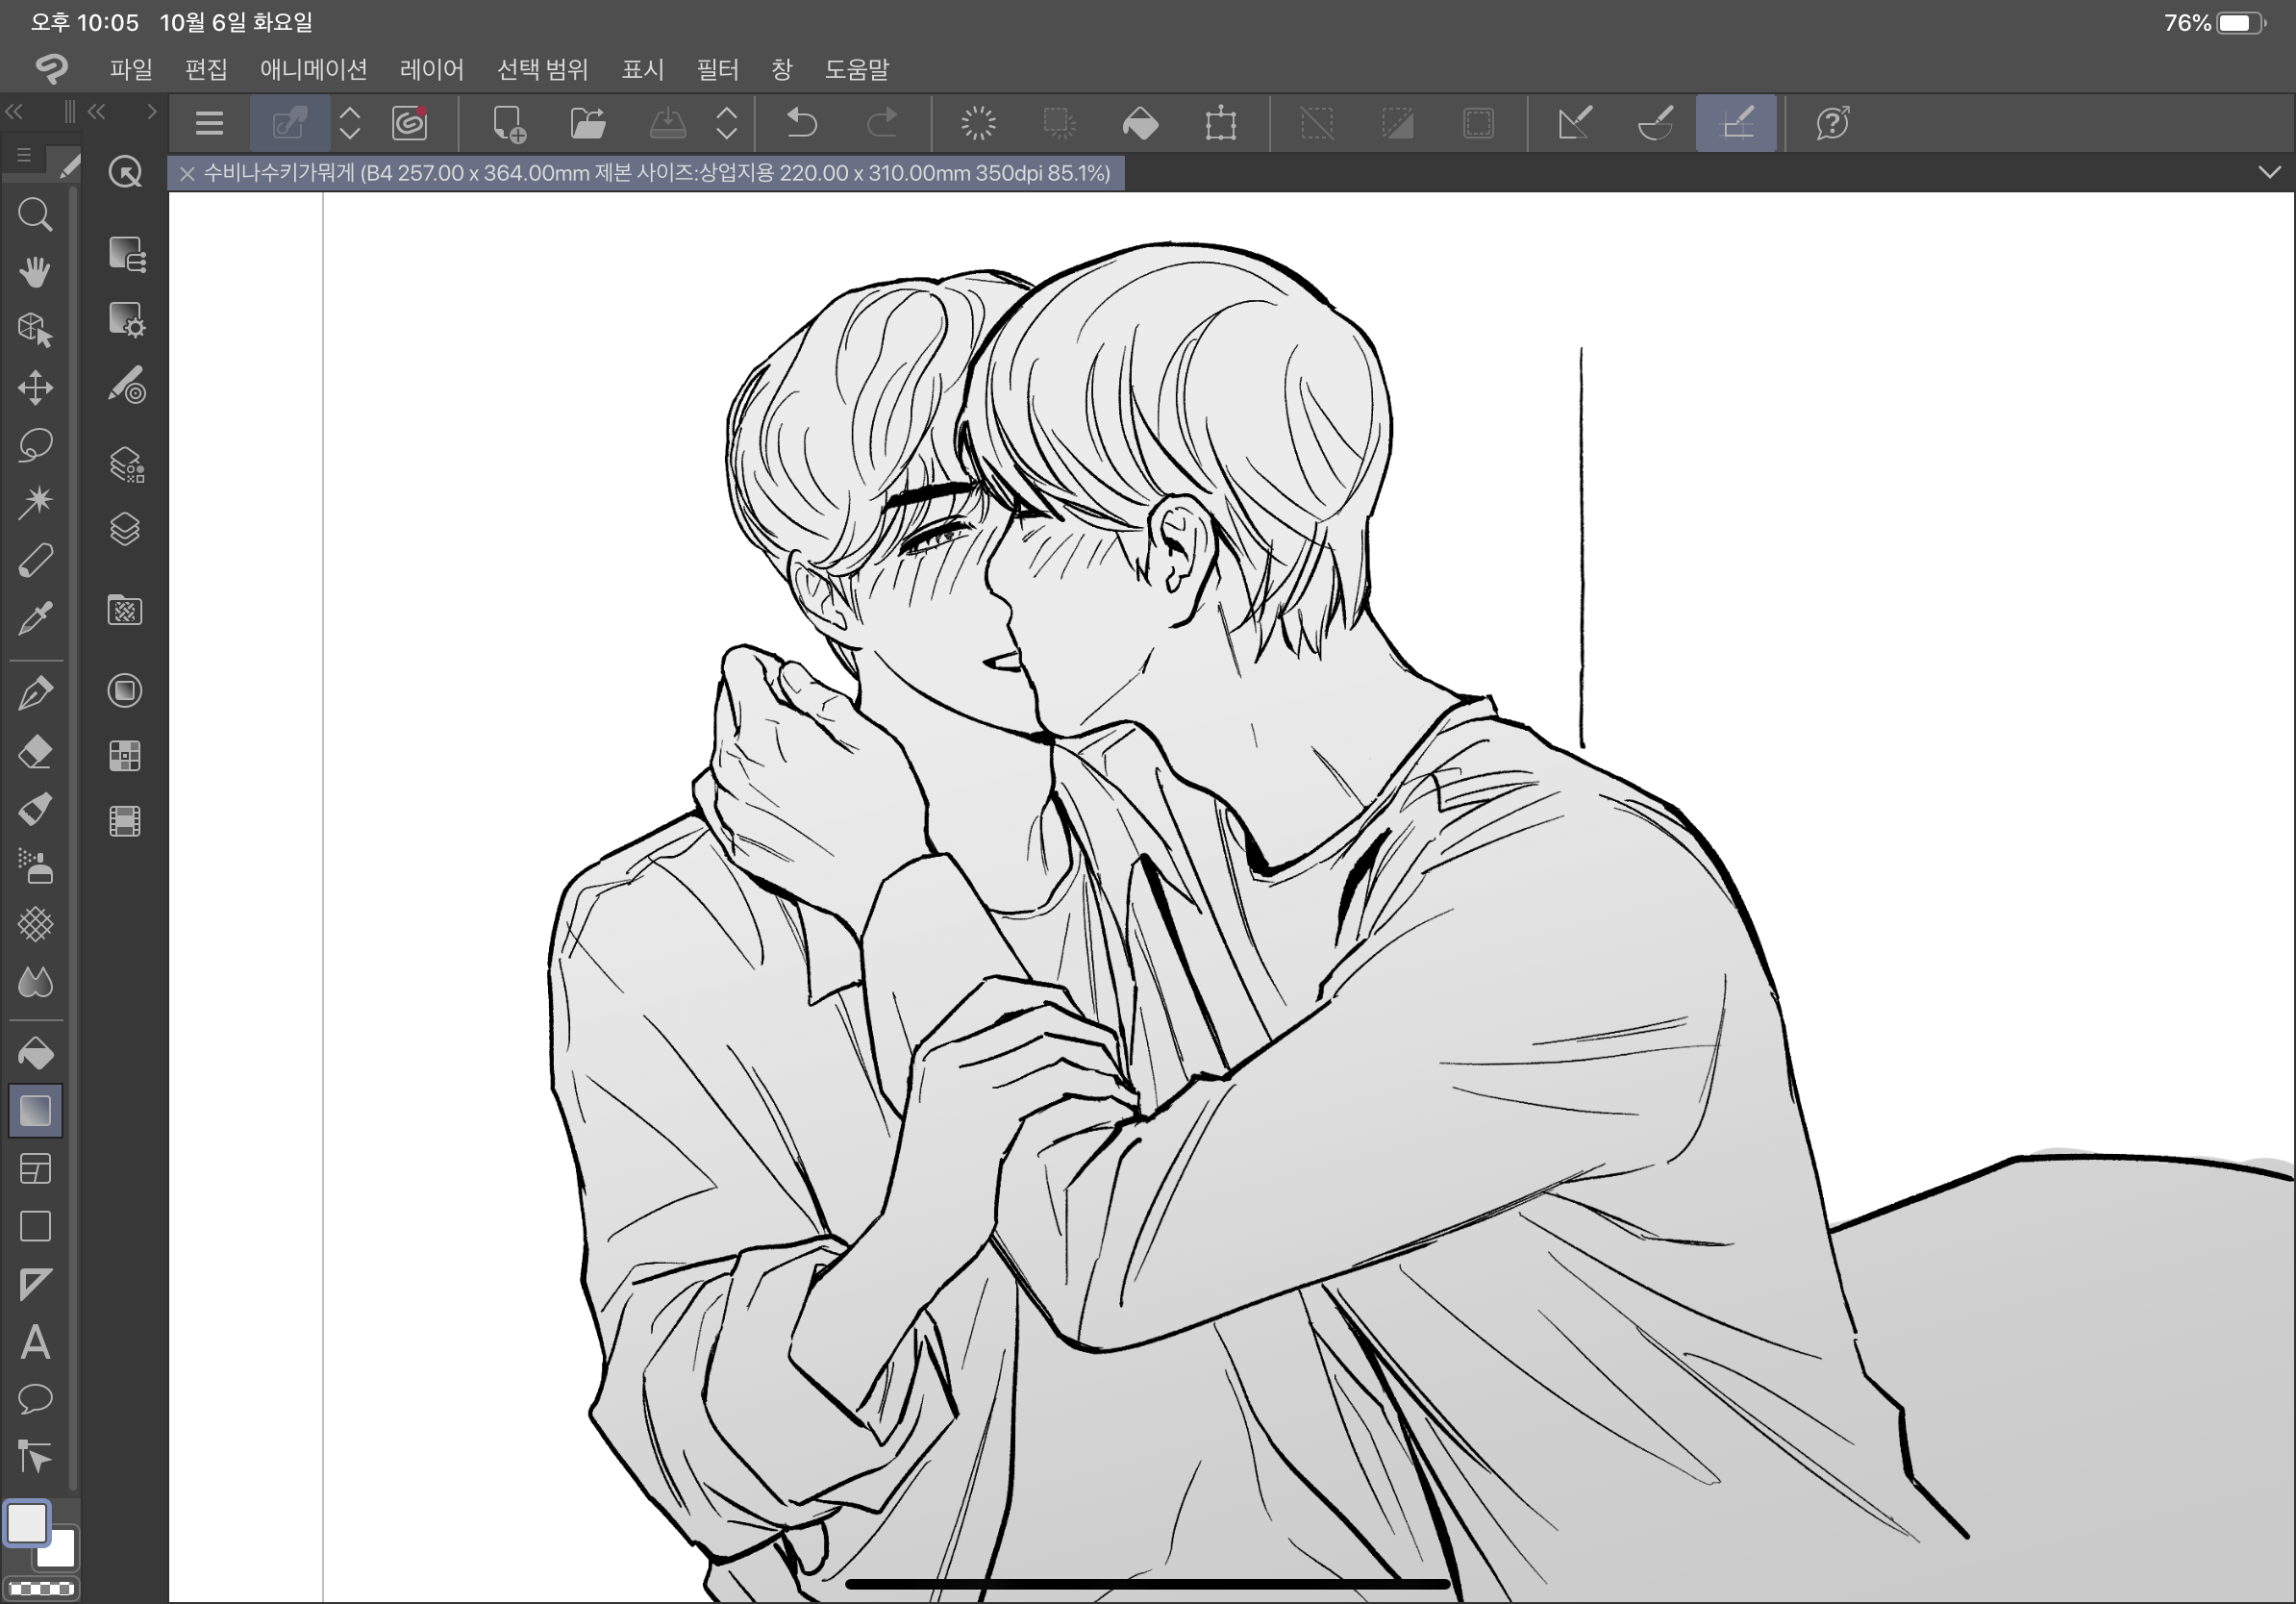This screenshot has height=1604, width=2296.
Task: Select the Eyedropper tool
Action: 35,618
